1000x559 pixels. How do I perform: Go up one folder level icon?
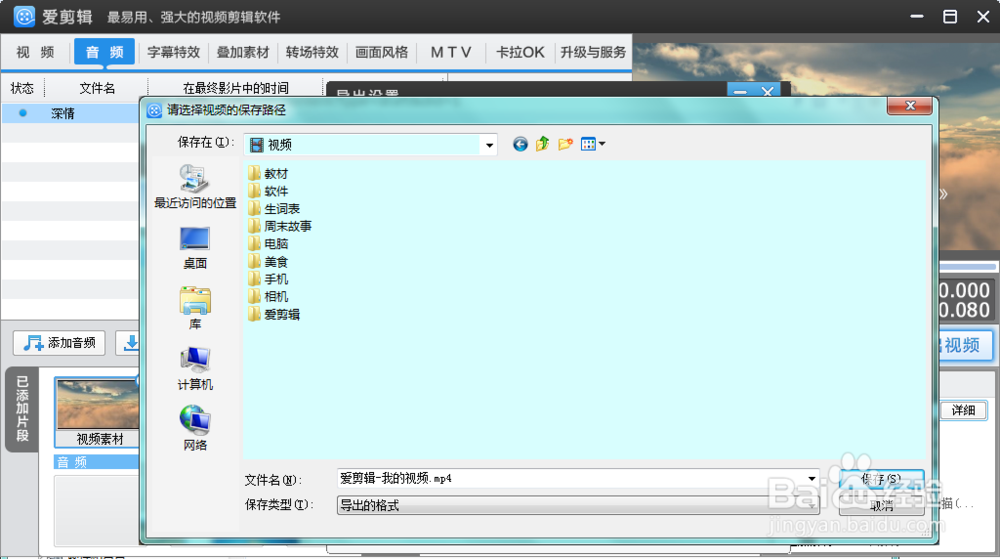coord(543,144)
